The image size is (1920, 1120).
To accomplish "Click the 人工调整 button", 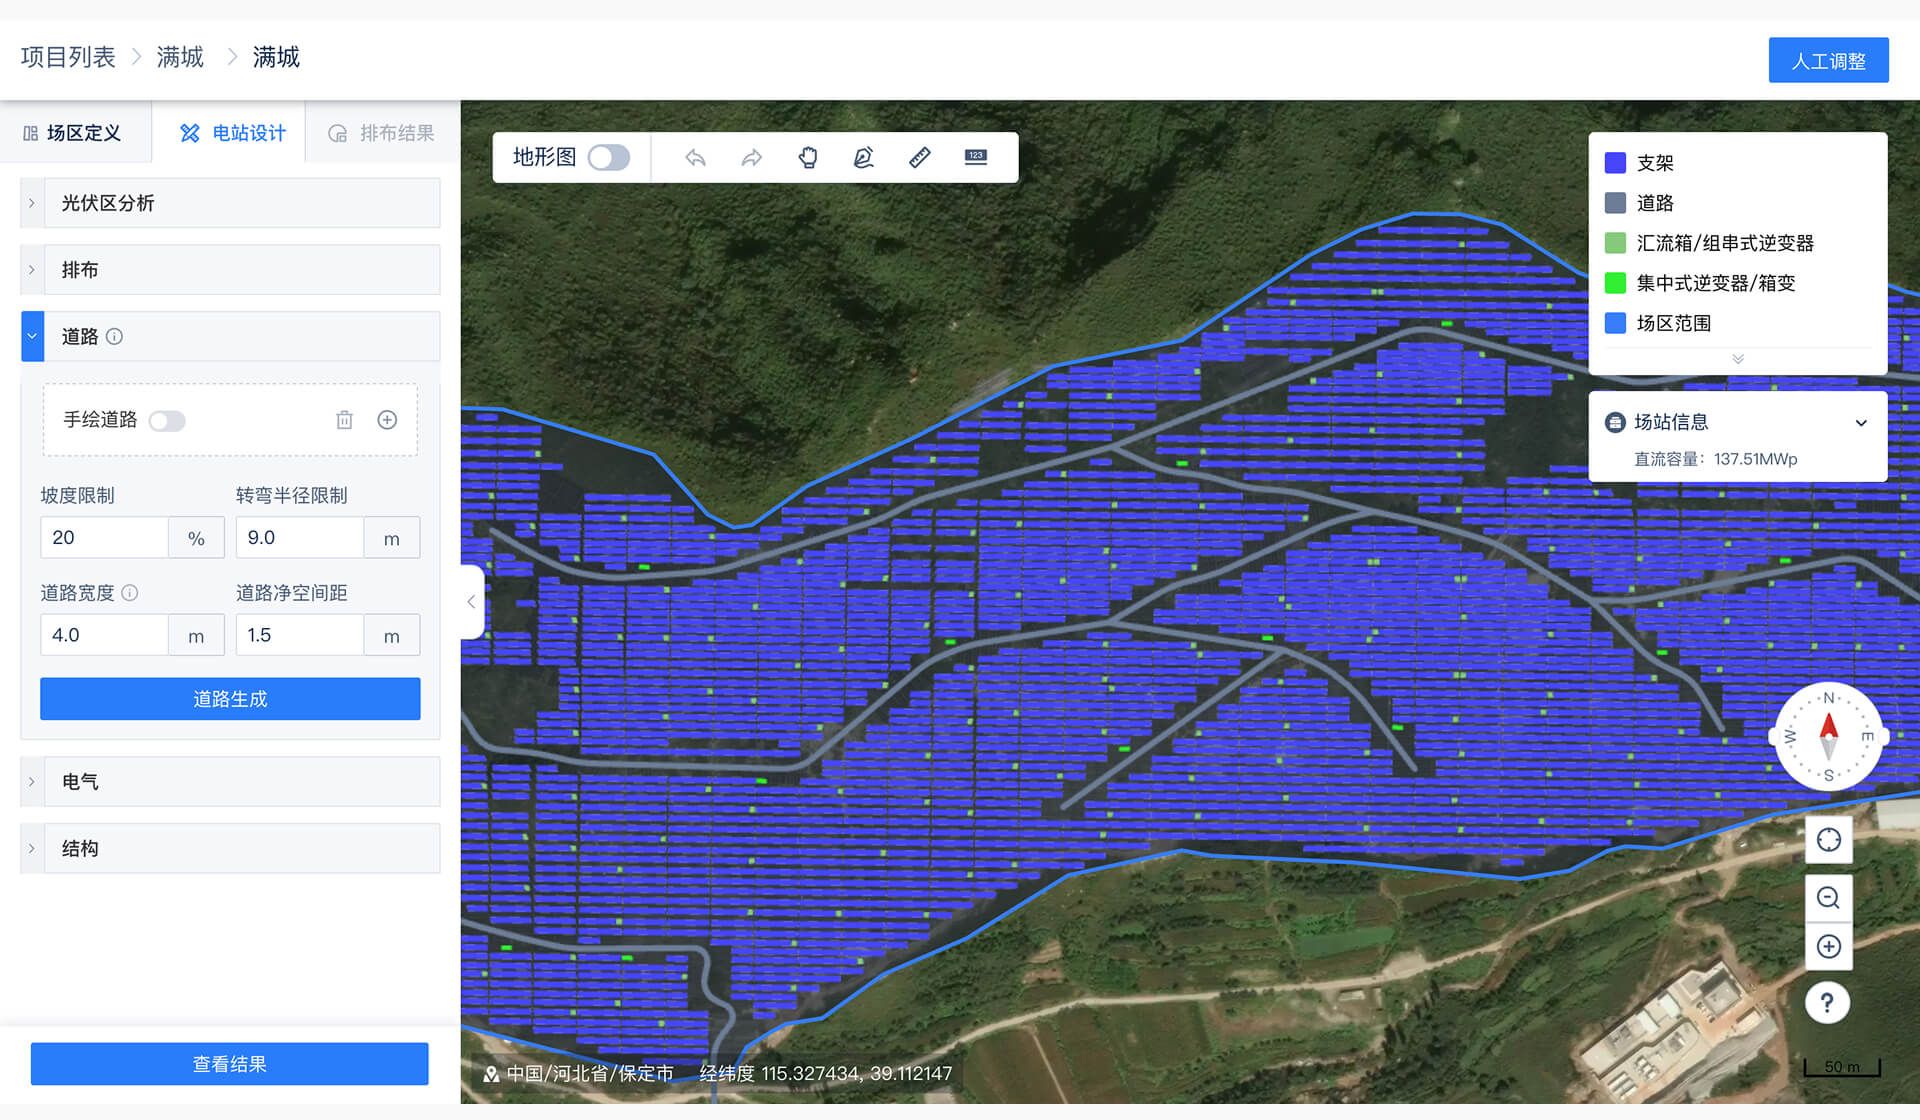I will tap(1828, 61).
